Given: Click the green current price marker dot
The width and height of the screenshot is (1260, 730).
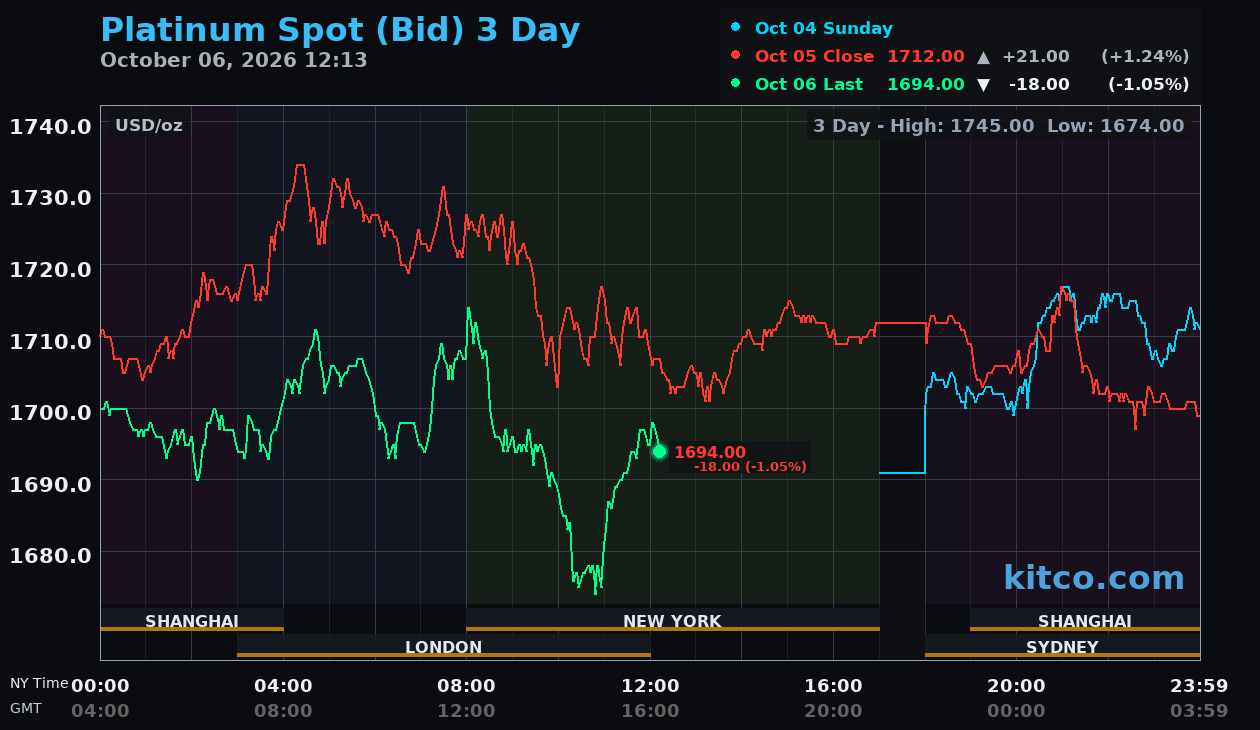Looking at the screenshot, I should [x=659, y=451].
